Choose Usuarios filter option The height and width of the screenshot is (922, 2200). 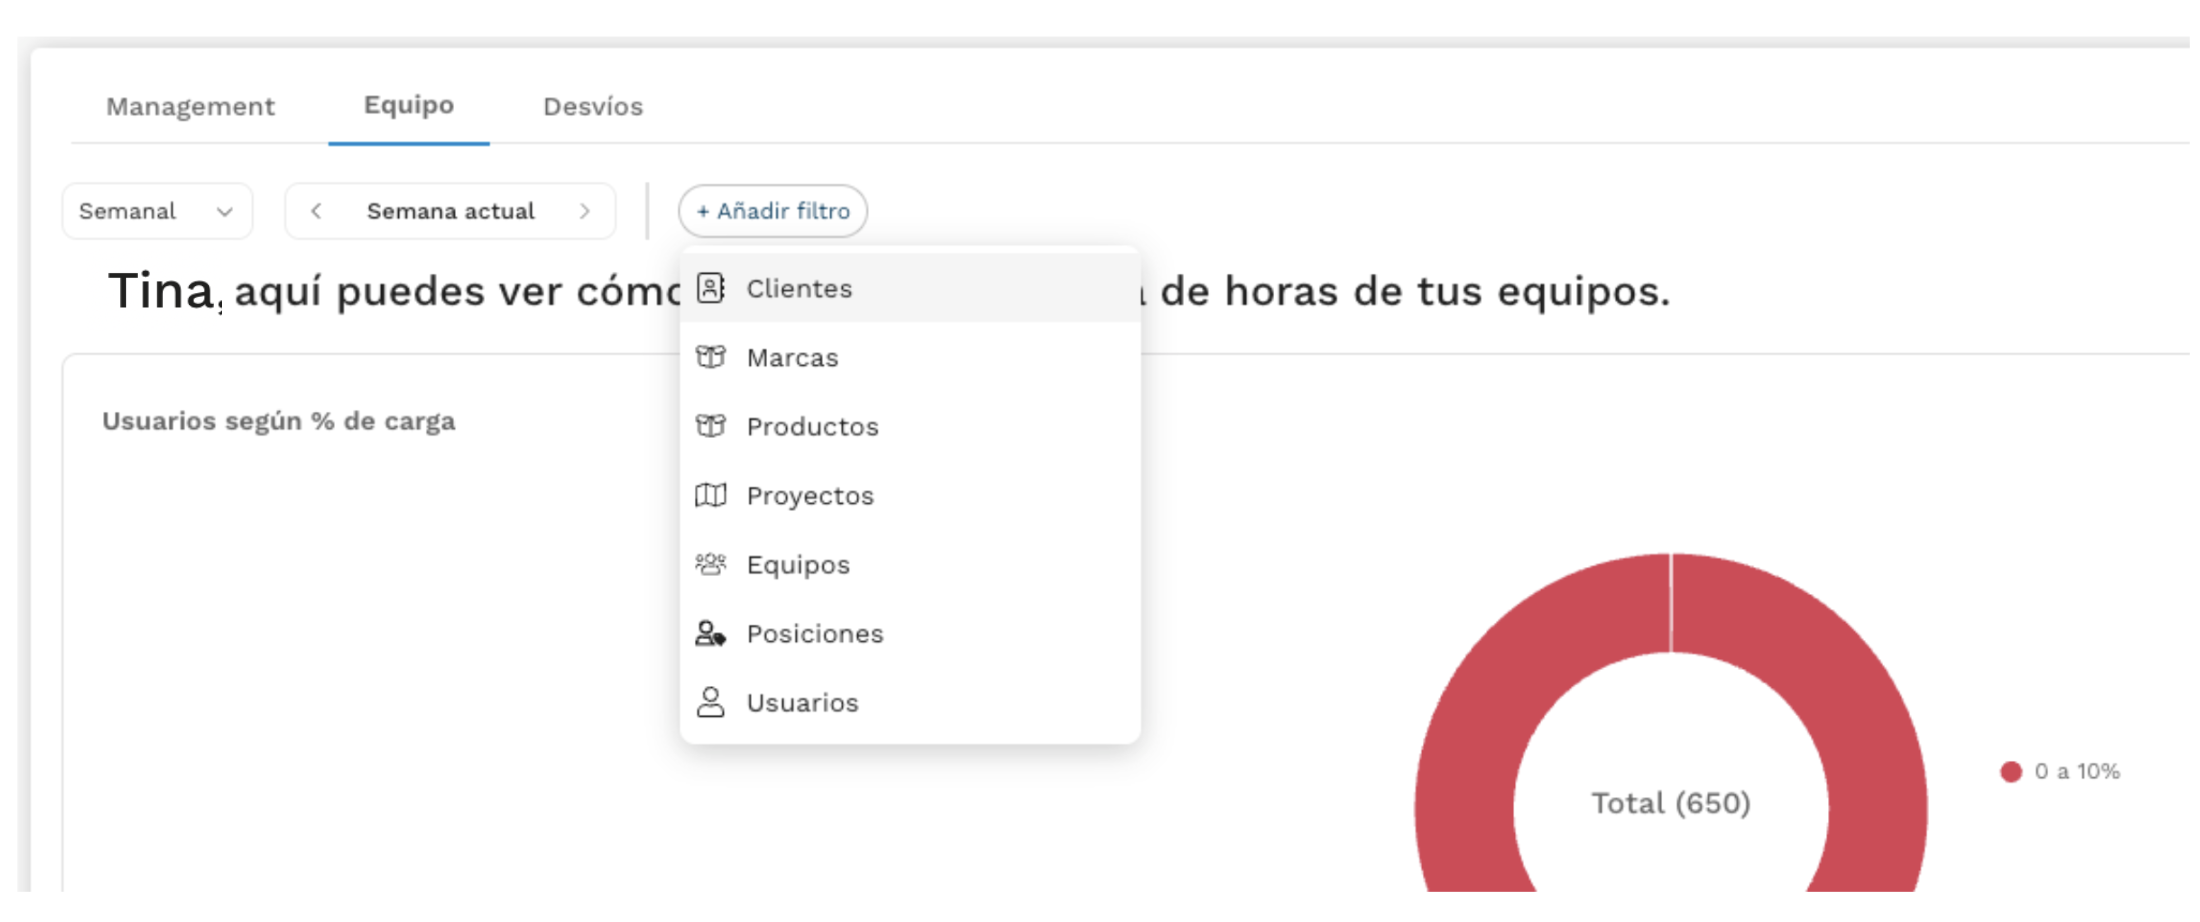(x=910, y=702)
